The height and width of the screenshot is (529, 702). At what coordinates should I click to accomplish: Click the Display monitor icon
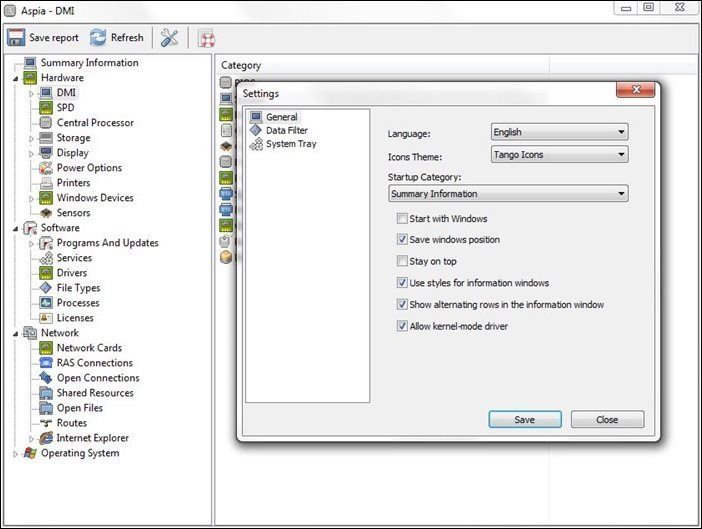click(x=46, y=153)
